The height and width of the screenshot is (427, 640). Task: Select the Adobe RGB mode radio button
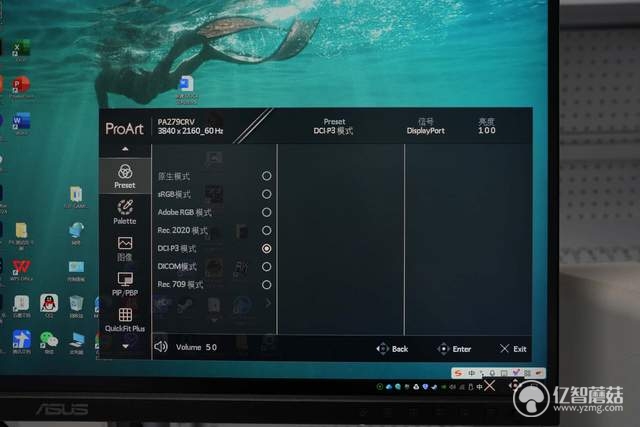pyautogui.click(x=267, y=212)
